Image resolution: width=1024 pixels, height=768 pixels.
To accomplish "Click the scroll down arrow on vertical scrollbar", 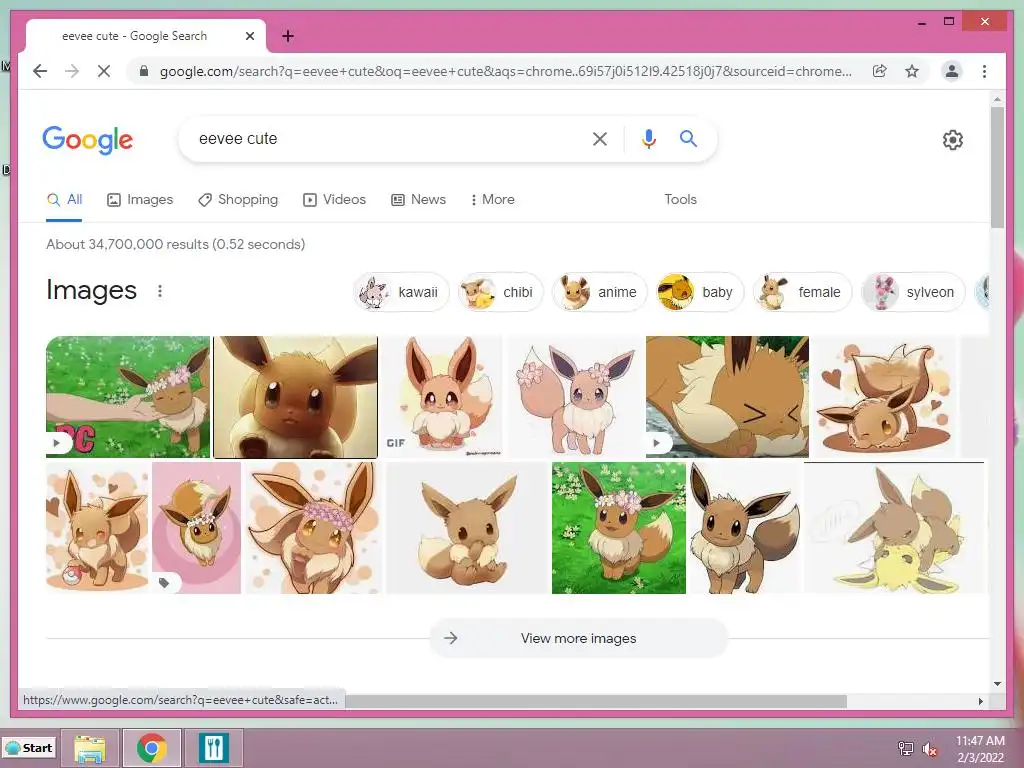I will point(997,684).
